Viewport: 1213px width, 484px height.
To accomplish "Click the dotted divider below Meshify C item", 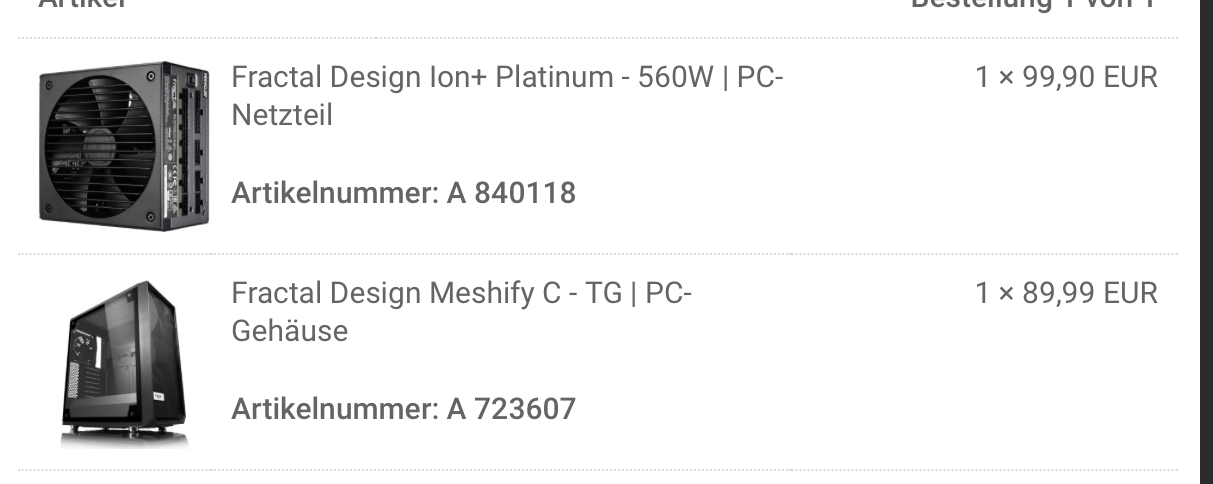I will [x=598, y=470].
